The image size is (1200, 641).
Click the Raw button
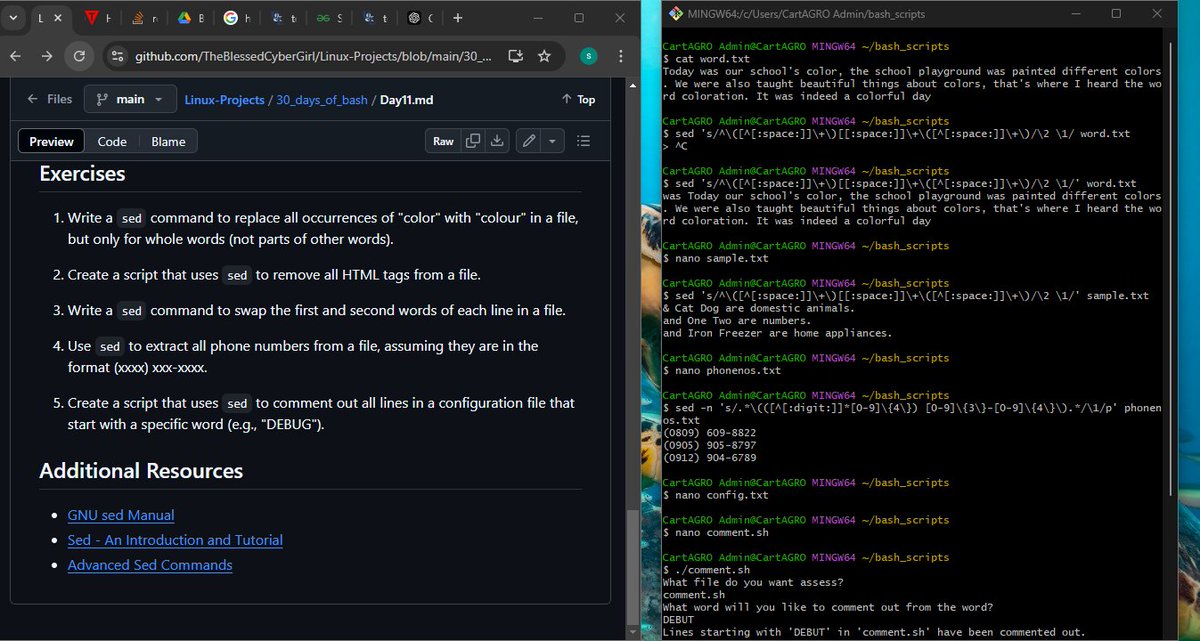pos(443,140)
